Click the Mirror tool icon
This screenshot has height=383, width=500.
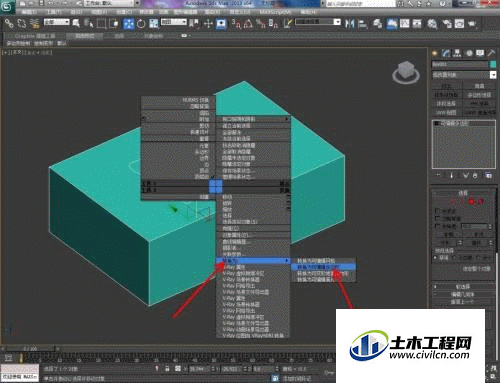click(x=349, y=23)
